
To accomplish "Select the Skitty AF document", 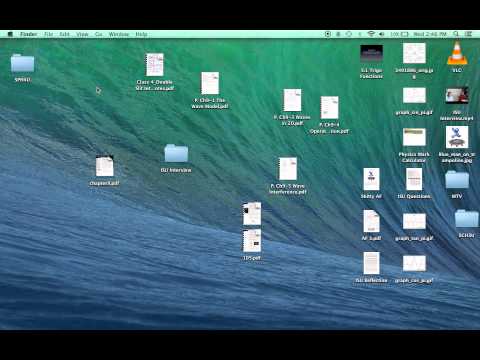I will [x=371, y=179].
